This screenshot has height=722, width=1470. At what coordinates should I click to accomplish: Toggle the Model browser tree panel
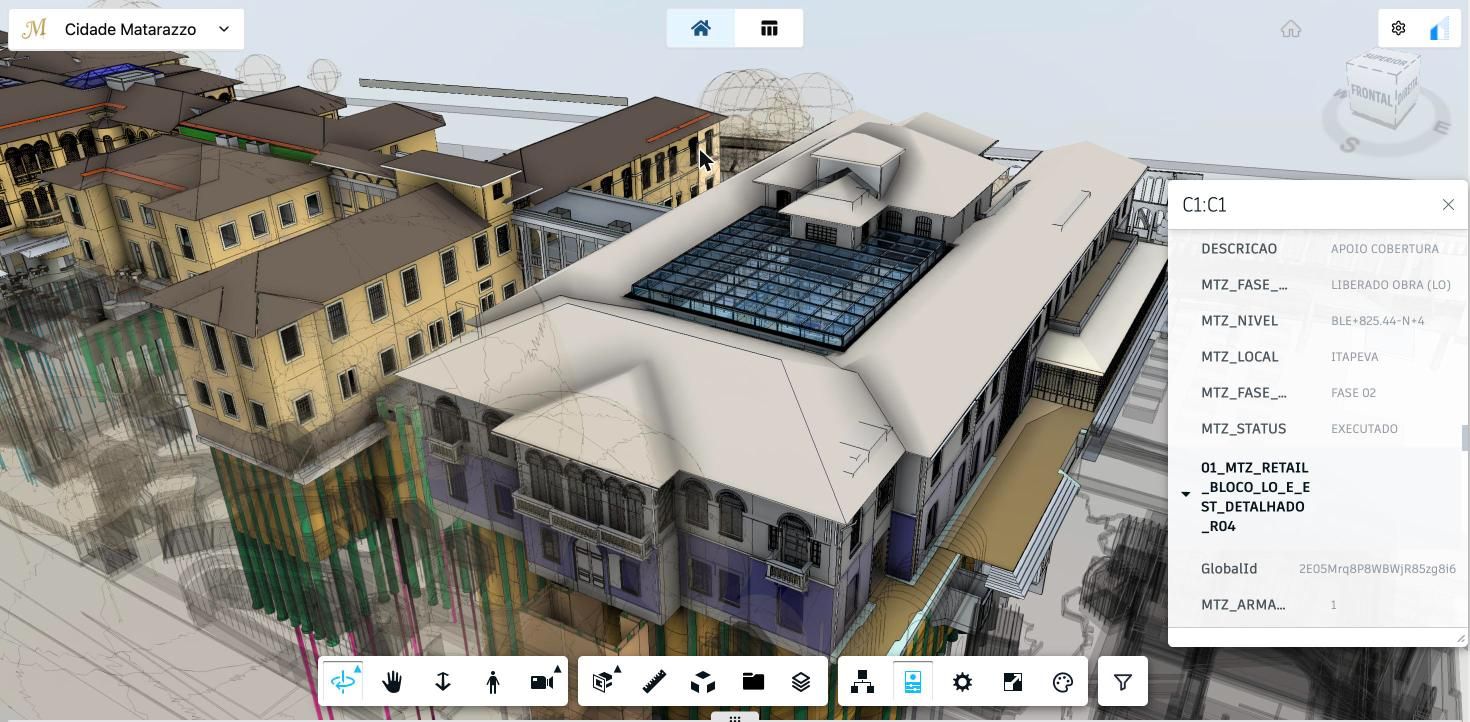(862, 682)
